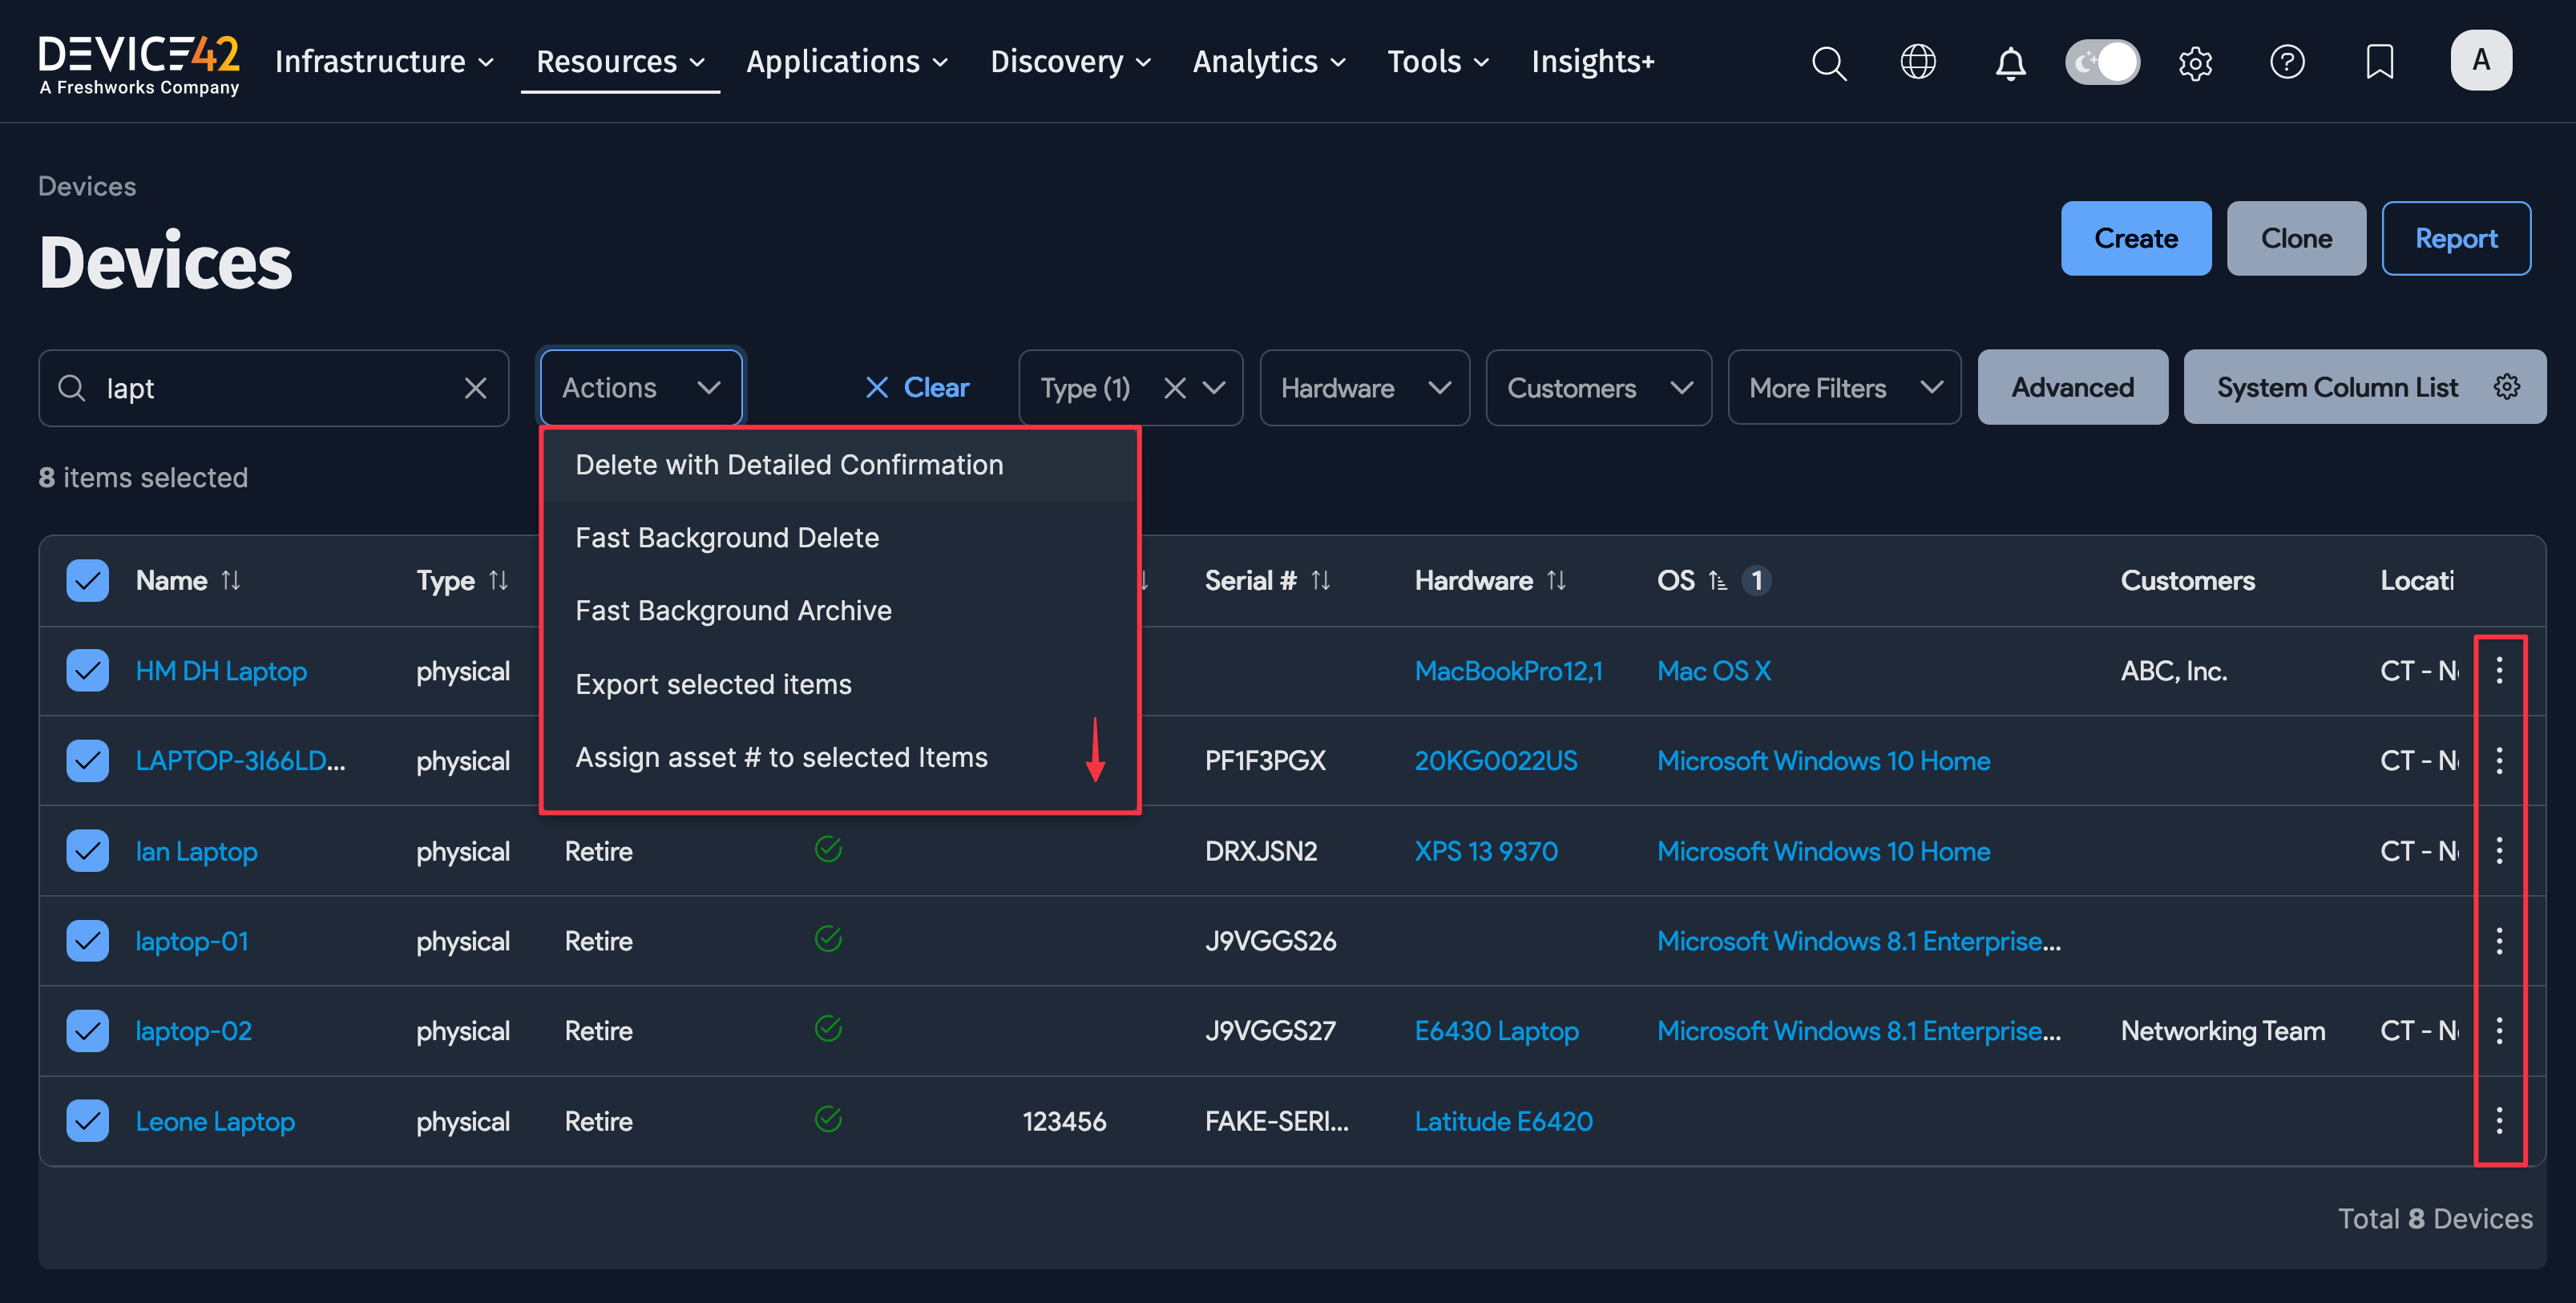The height and width of the screenshot is (1303, 2576).
Task: Click the bookmark icon in top bar
Action: tap(2380, 62)
